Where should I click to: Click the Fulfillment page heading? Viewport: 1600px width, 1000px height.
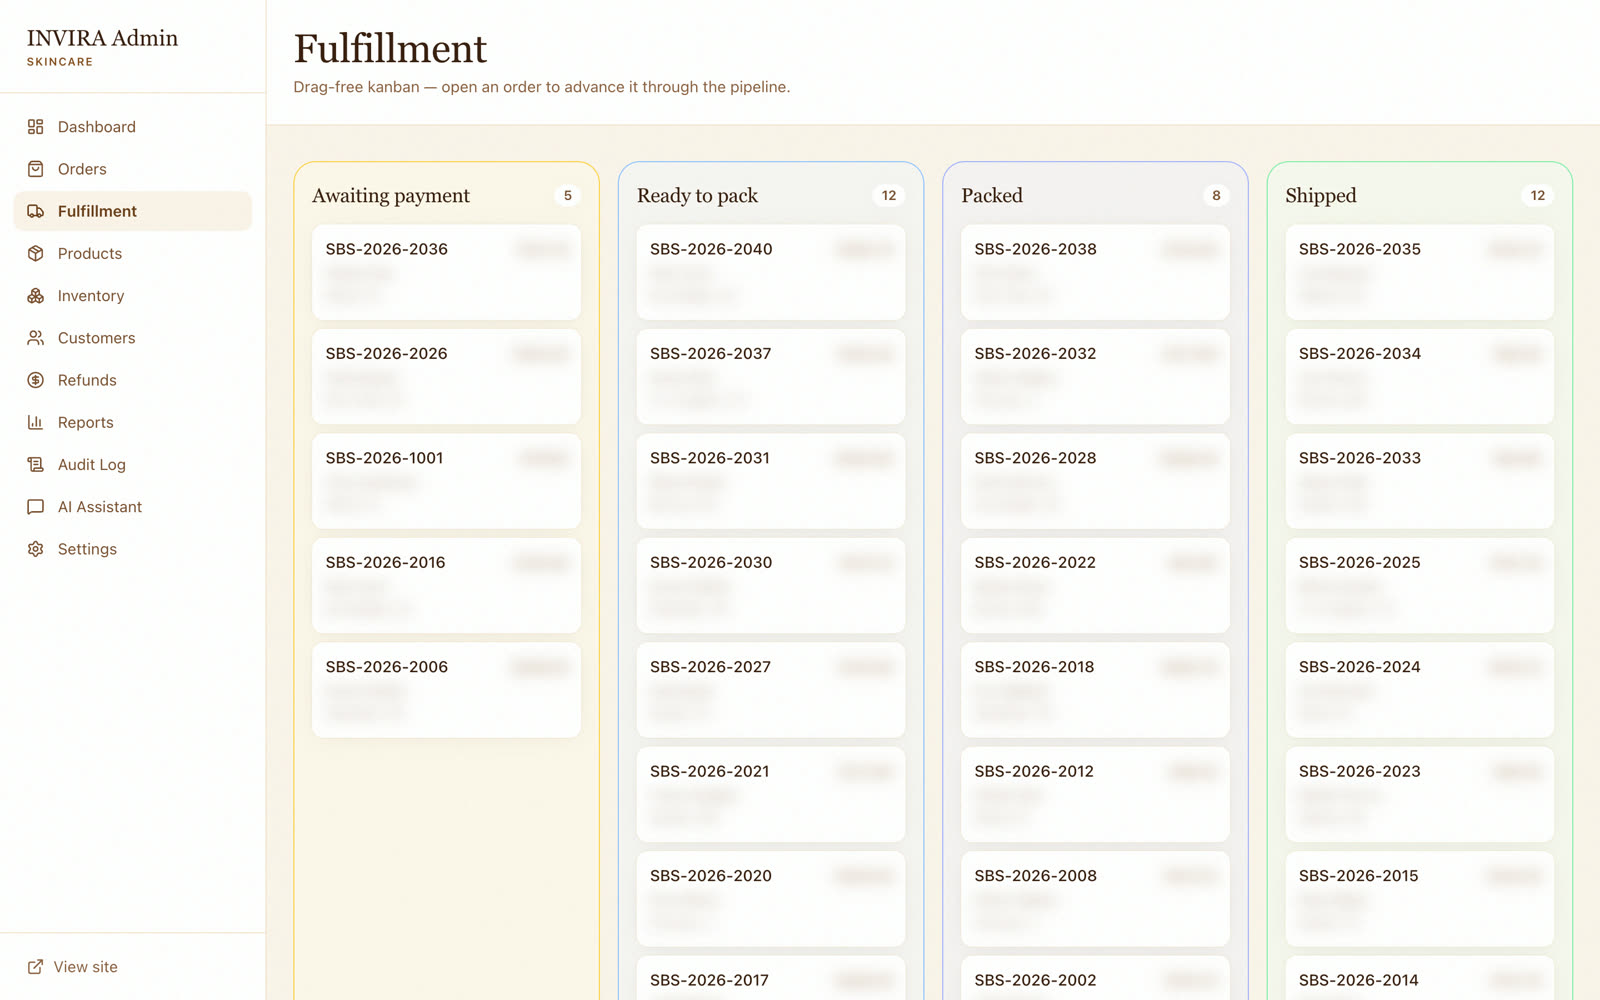[x=390, y=48]
